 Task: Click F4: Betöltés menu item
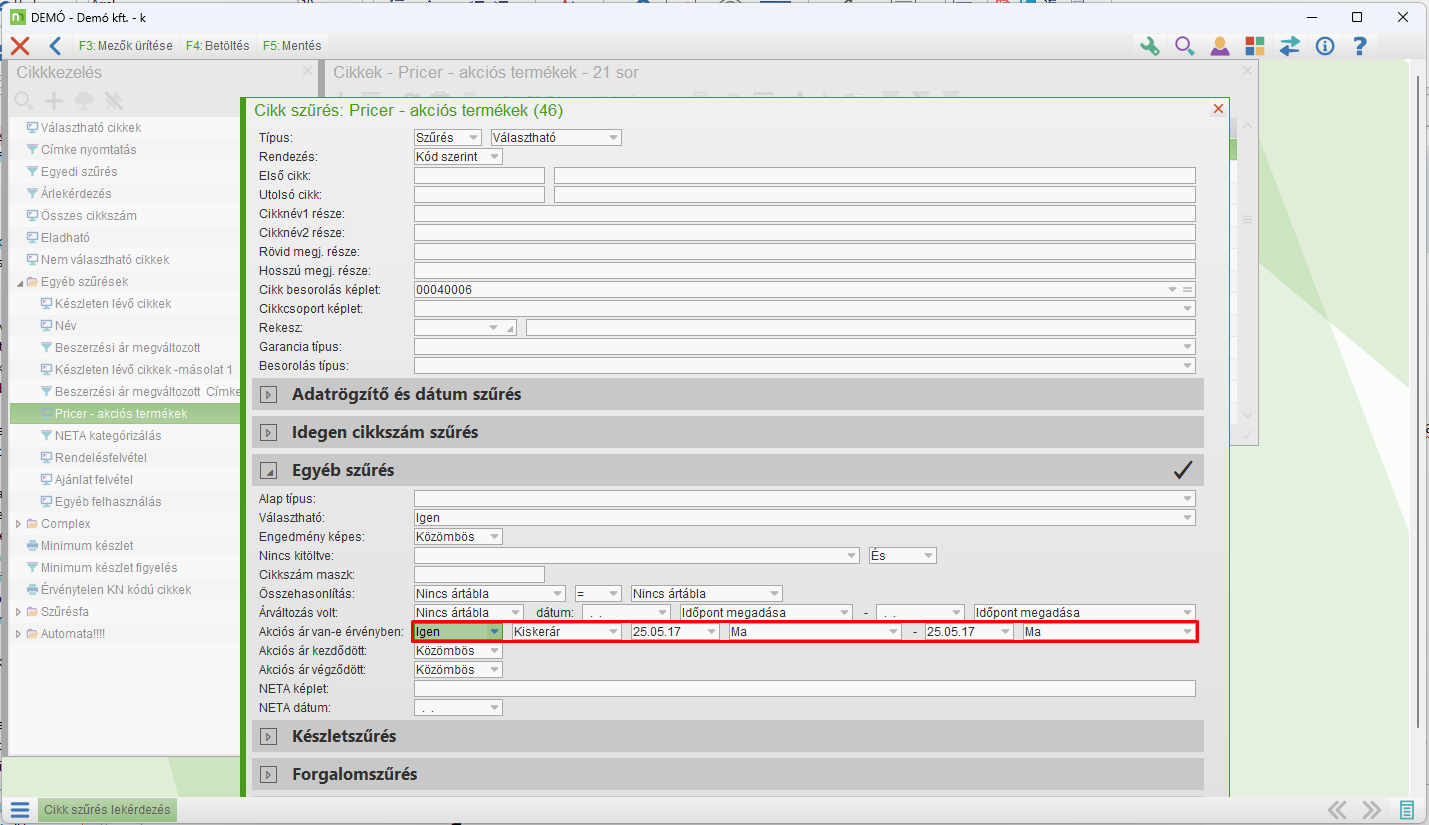(x=217, y=46)
